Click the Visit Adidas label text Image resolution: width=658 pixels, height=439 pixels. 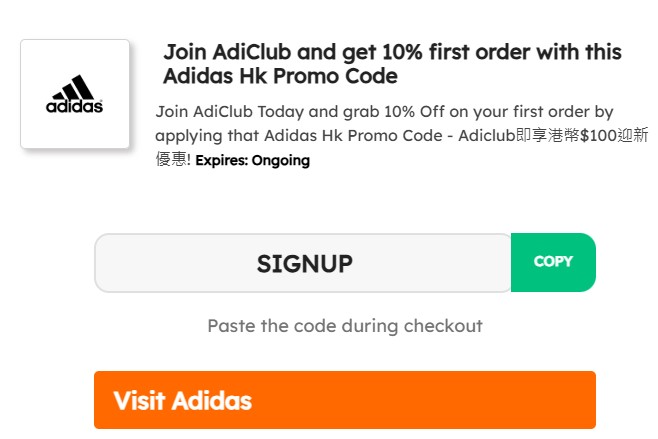click(182, 401)
